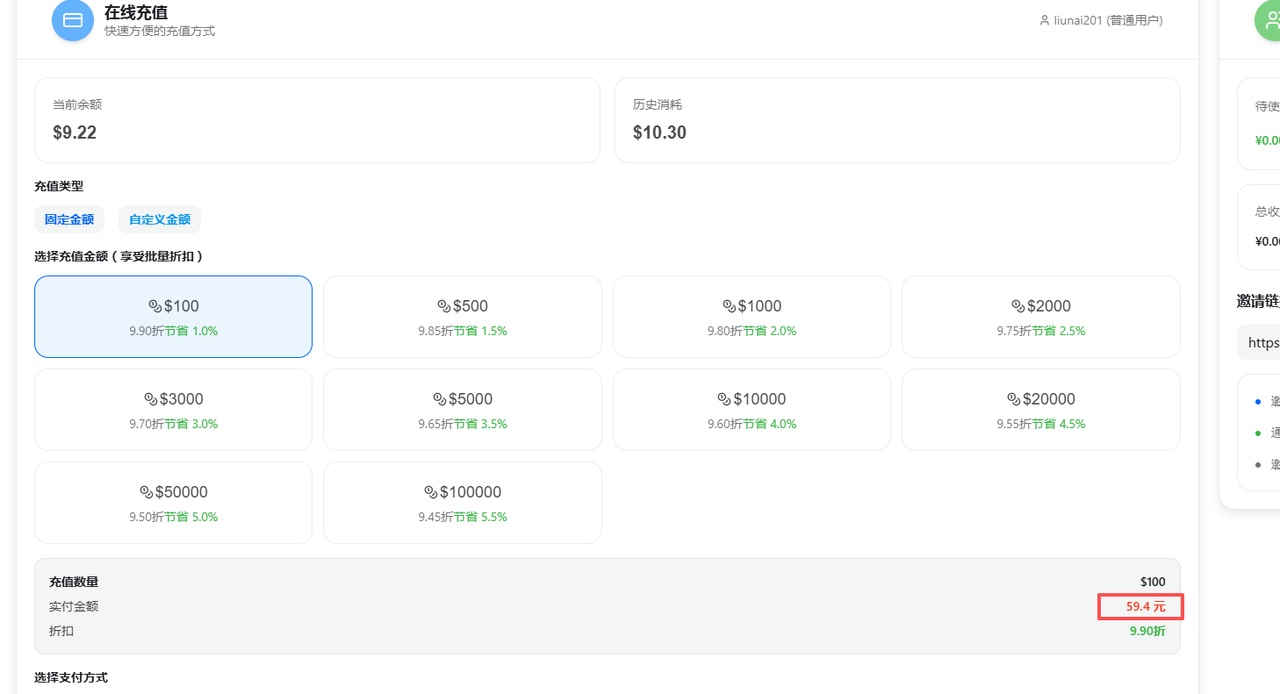The width and height of the screenshot is (1280, 694).
Task: Click the 历史消耗 usage card
Action: point(897,120)
